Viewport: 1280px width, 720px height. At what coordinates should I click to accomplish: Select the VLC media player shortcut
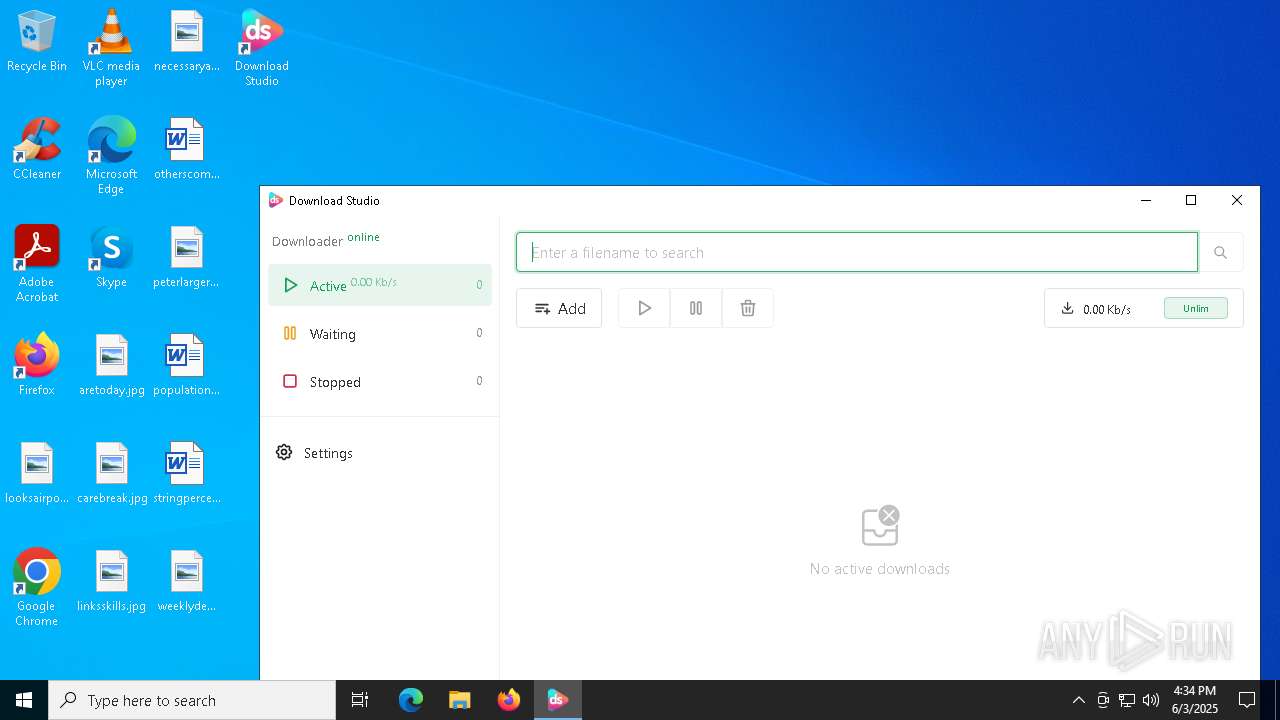pyautogui.click(x=111, y=48)
